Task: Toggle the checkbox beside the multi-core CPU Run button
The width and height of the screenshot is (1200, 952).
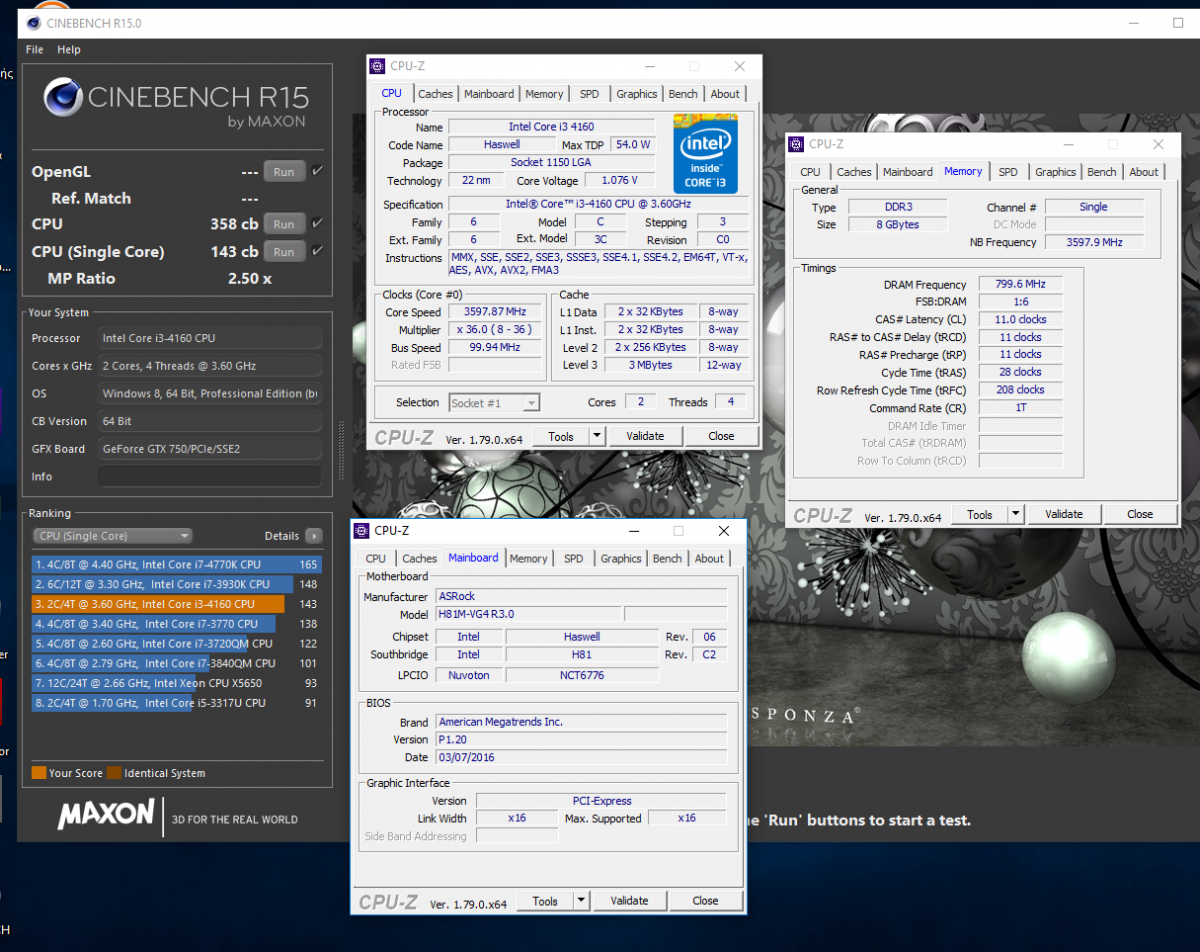Action: [x=317, y=224]
